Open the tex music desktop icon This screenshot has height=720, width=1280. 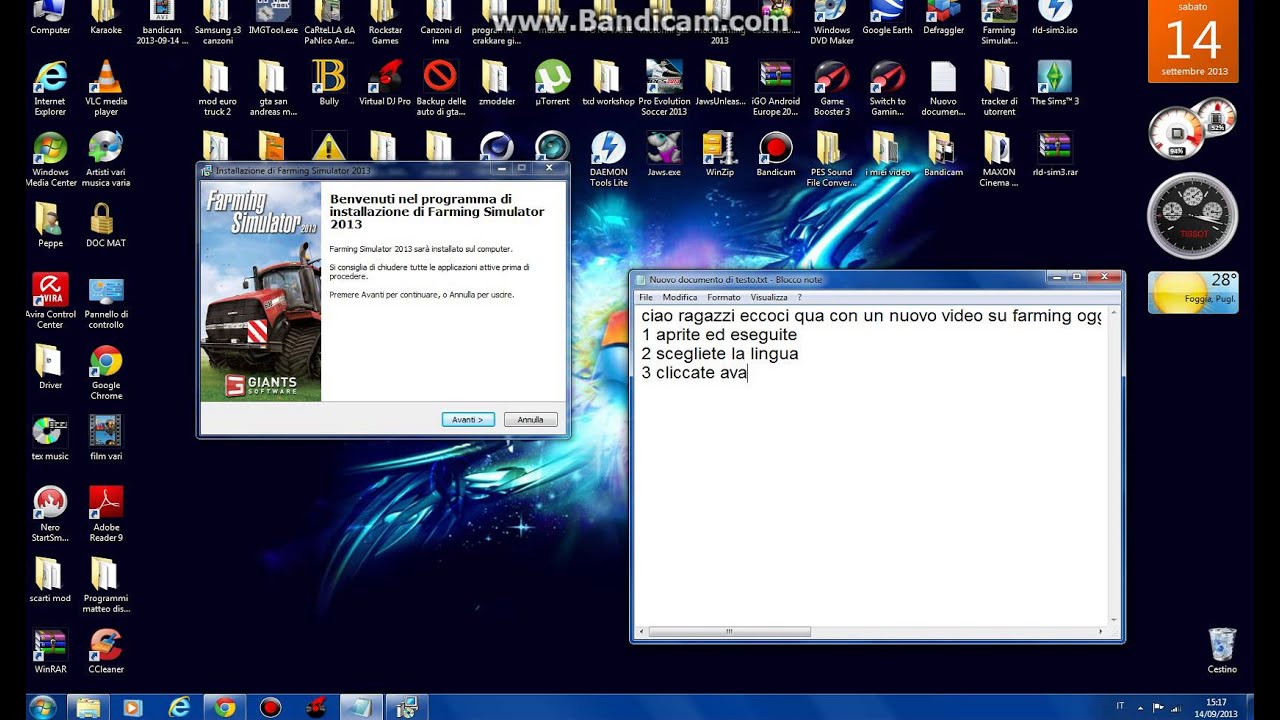click(50, 438)
